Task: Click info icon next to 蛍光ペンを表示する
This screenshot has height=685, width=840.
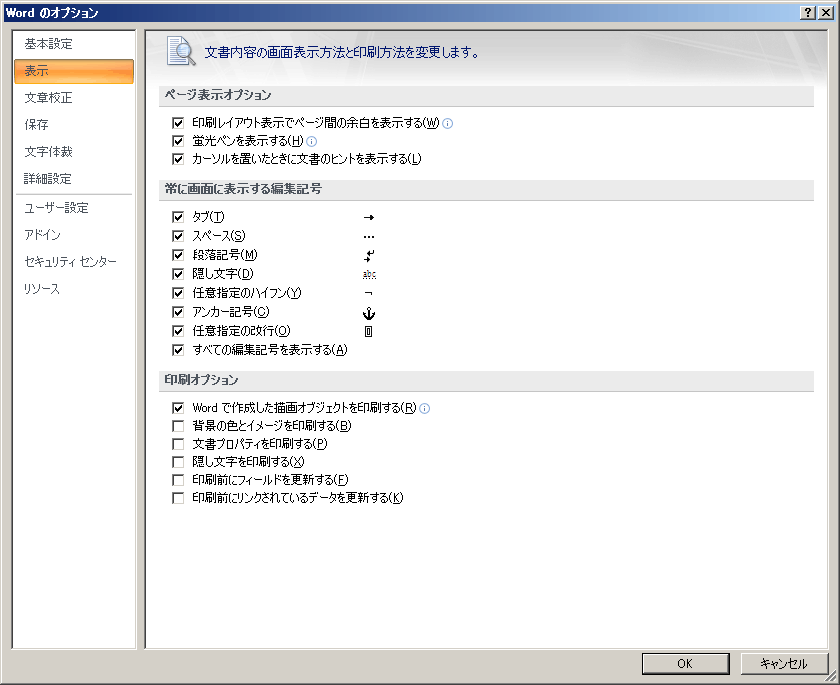Action: [x=312, y=141]
